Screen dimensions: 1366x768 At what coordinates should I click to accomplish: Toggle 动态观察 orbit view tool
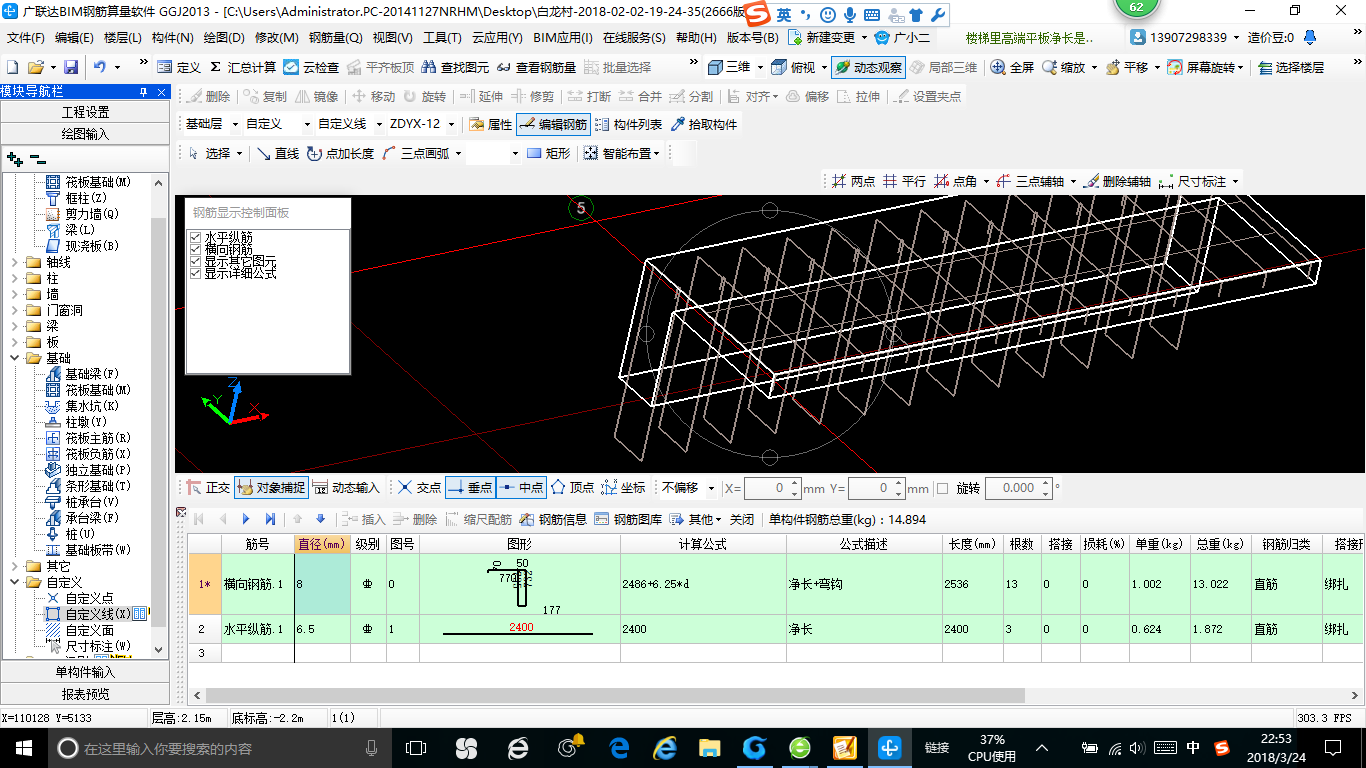pyautogui.click(x=868, y=67)
